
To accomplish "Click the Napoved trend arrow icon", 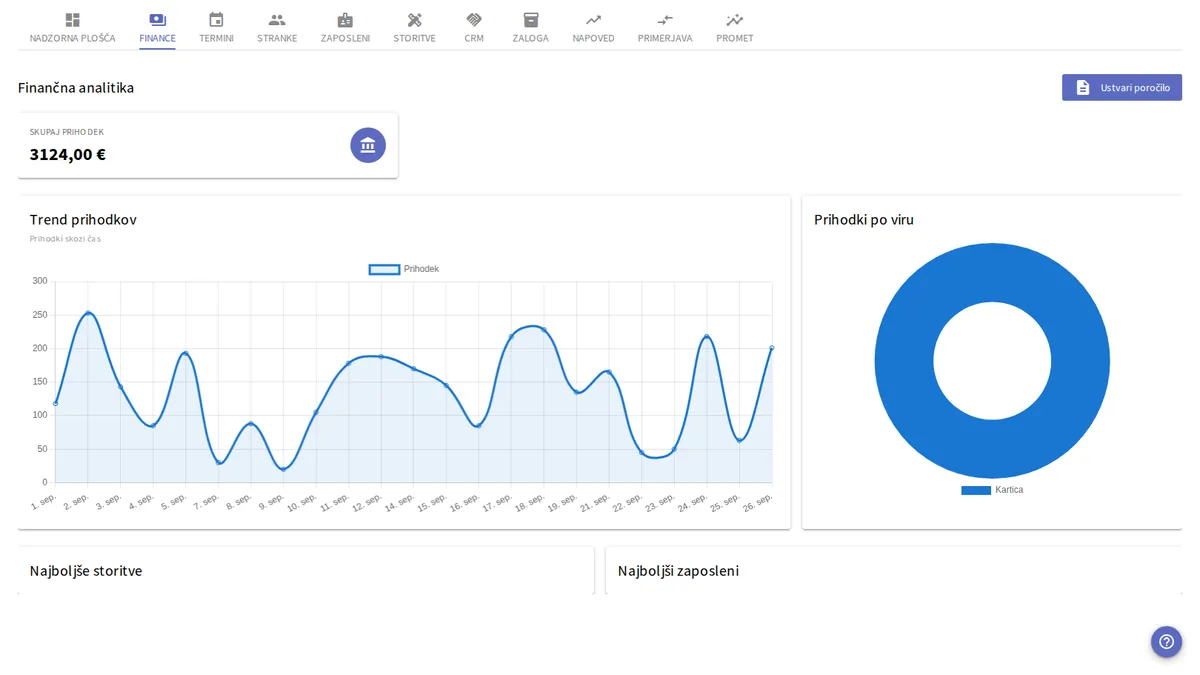I will (593, 20).
